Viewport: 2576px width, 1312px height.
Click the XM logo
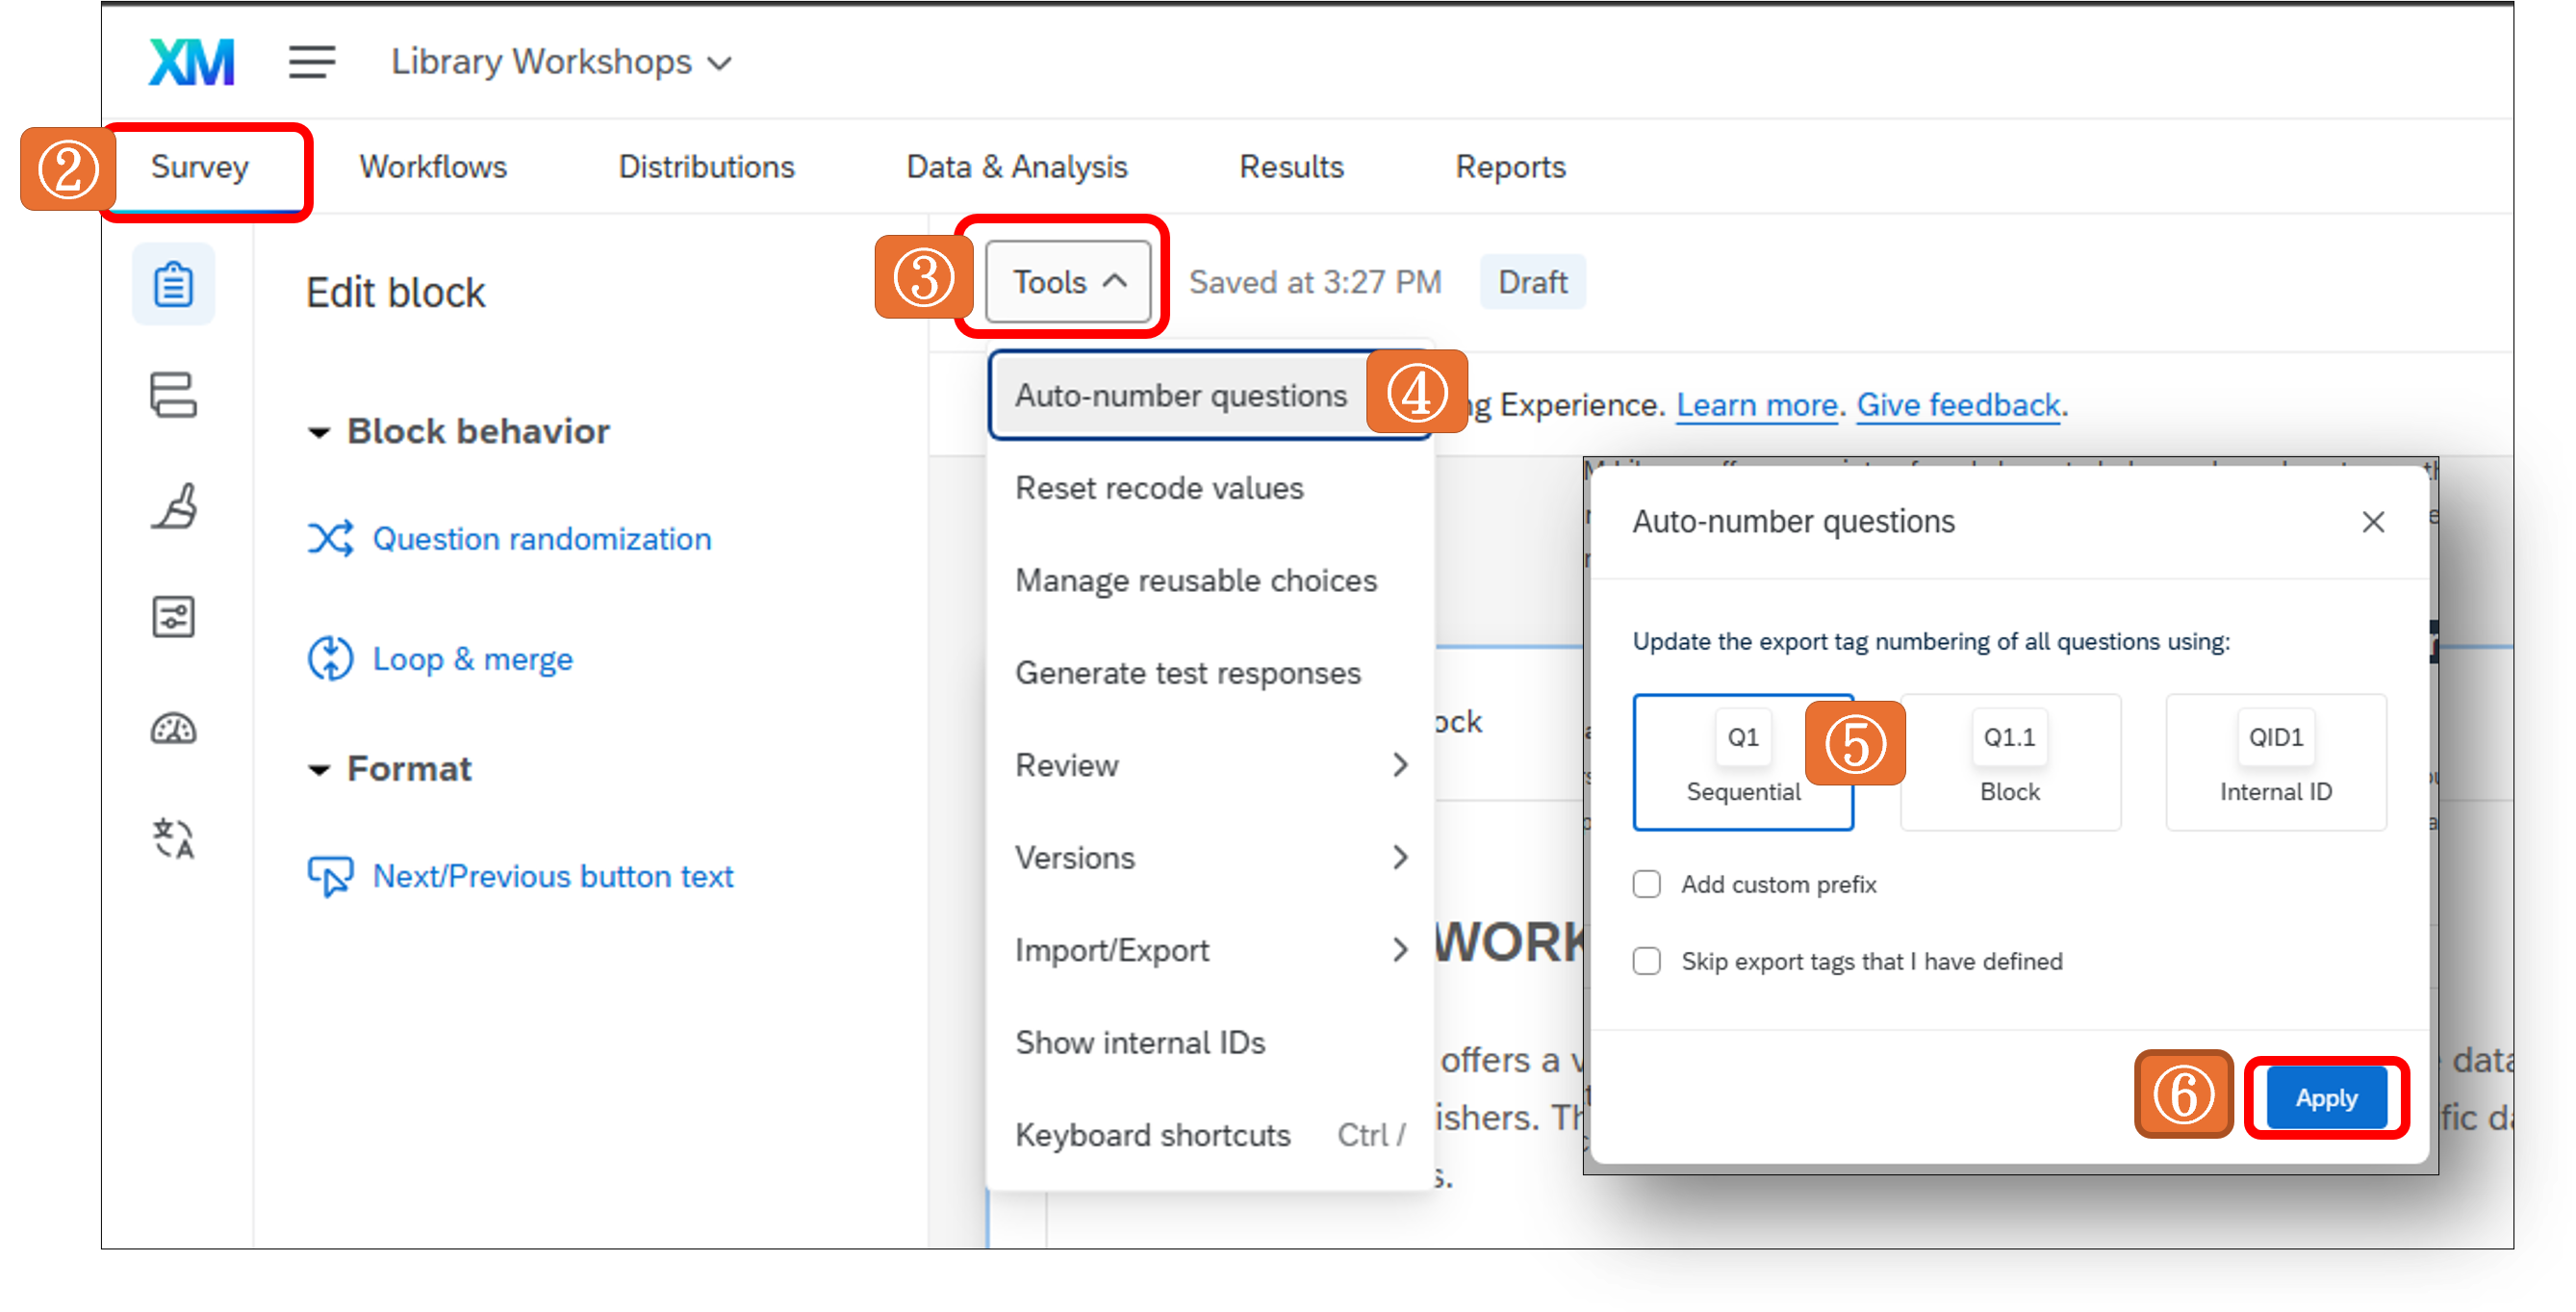190,61
